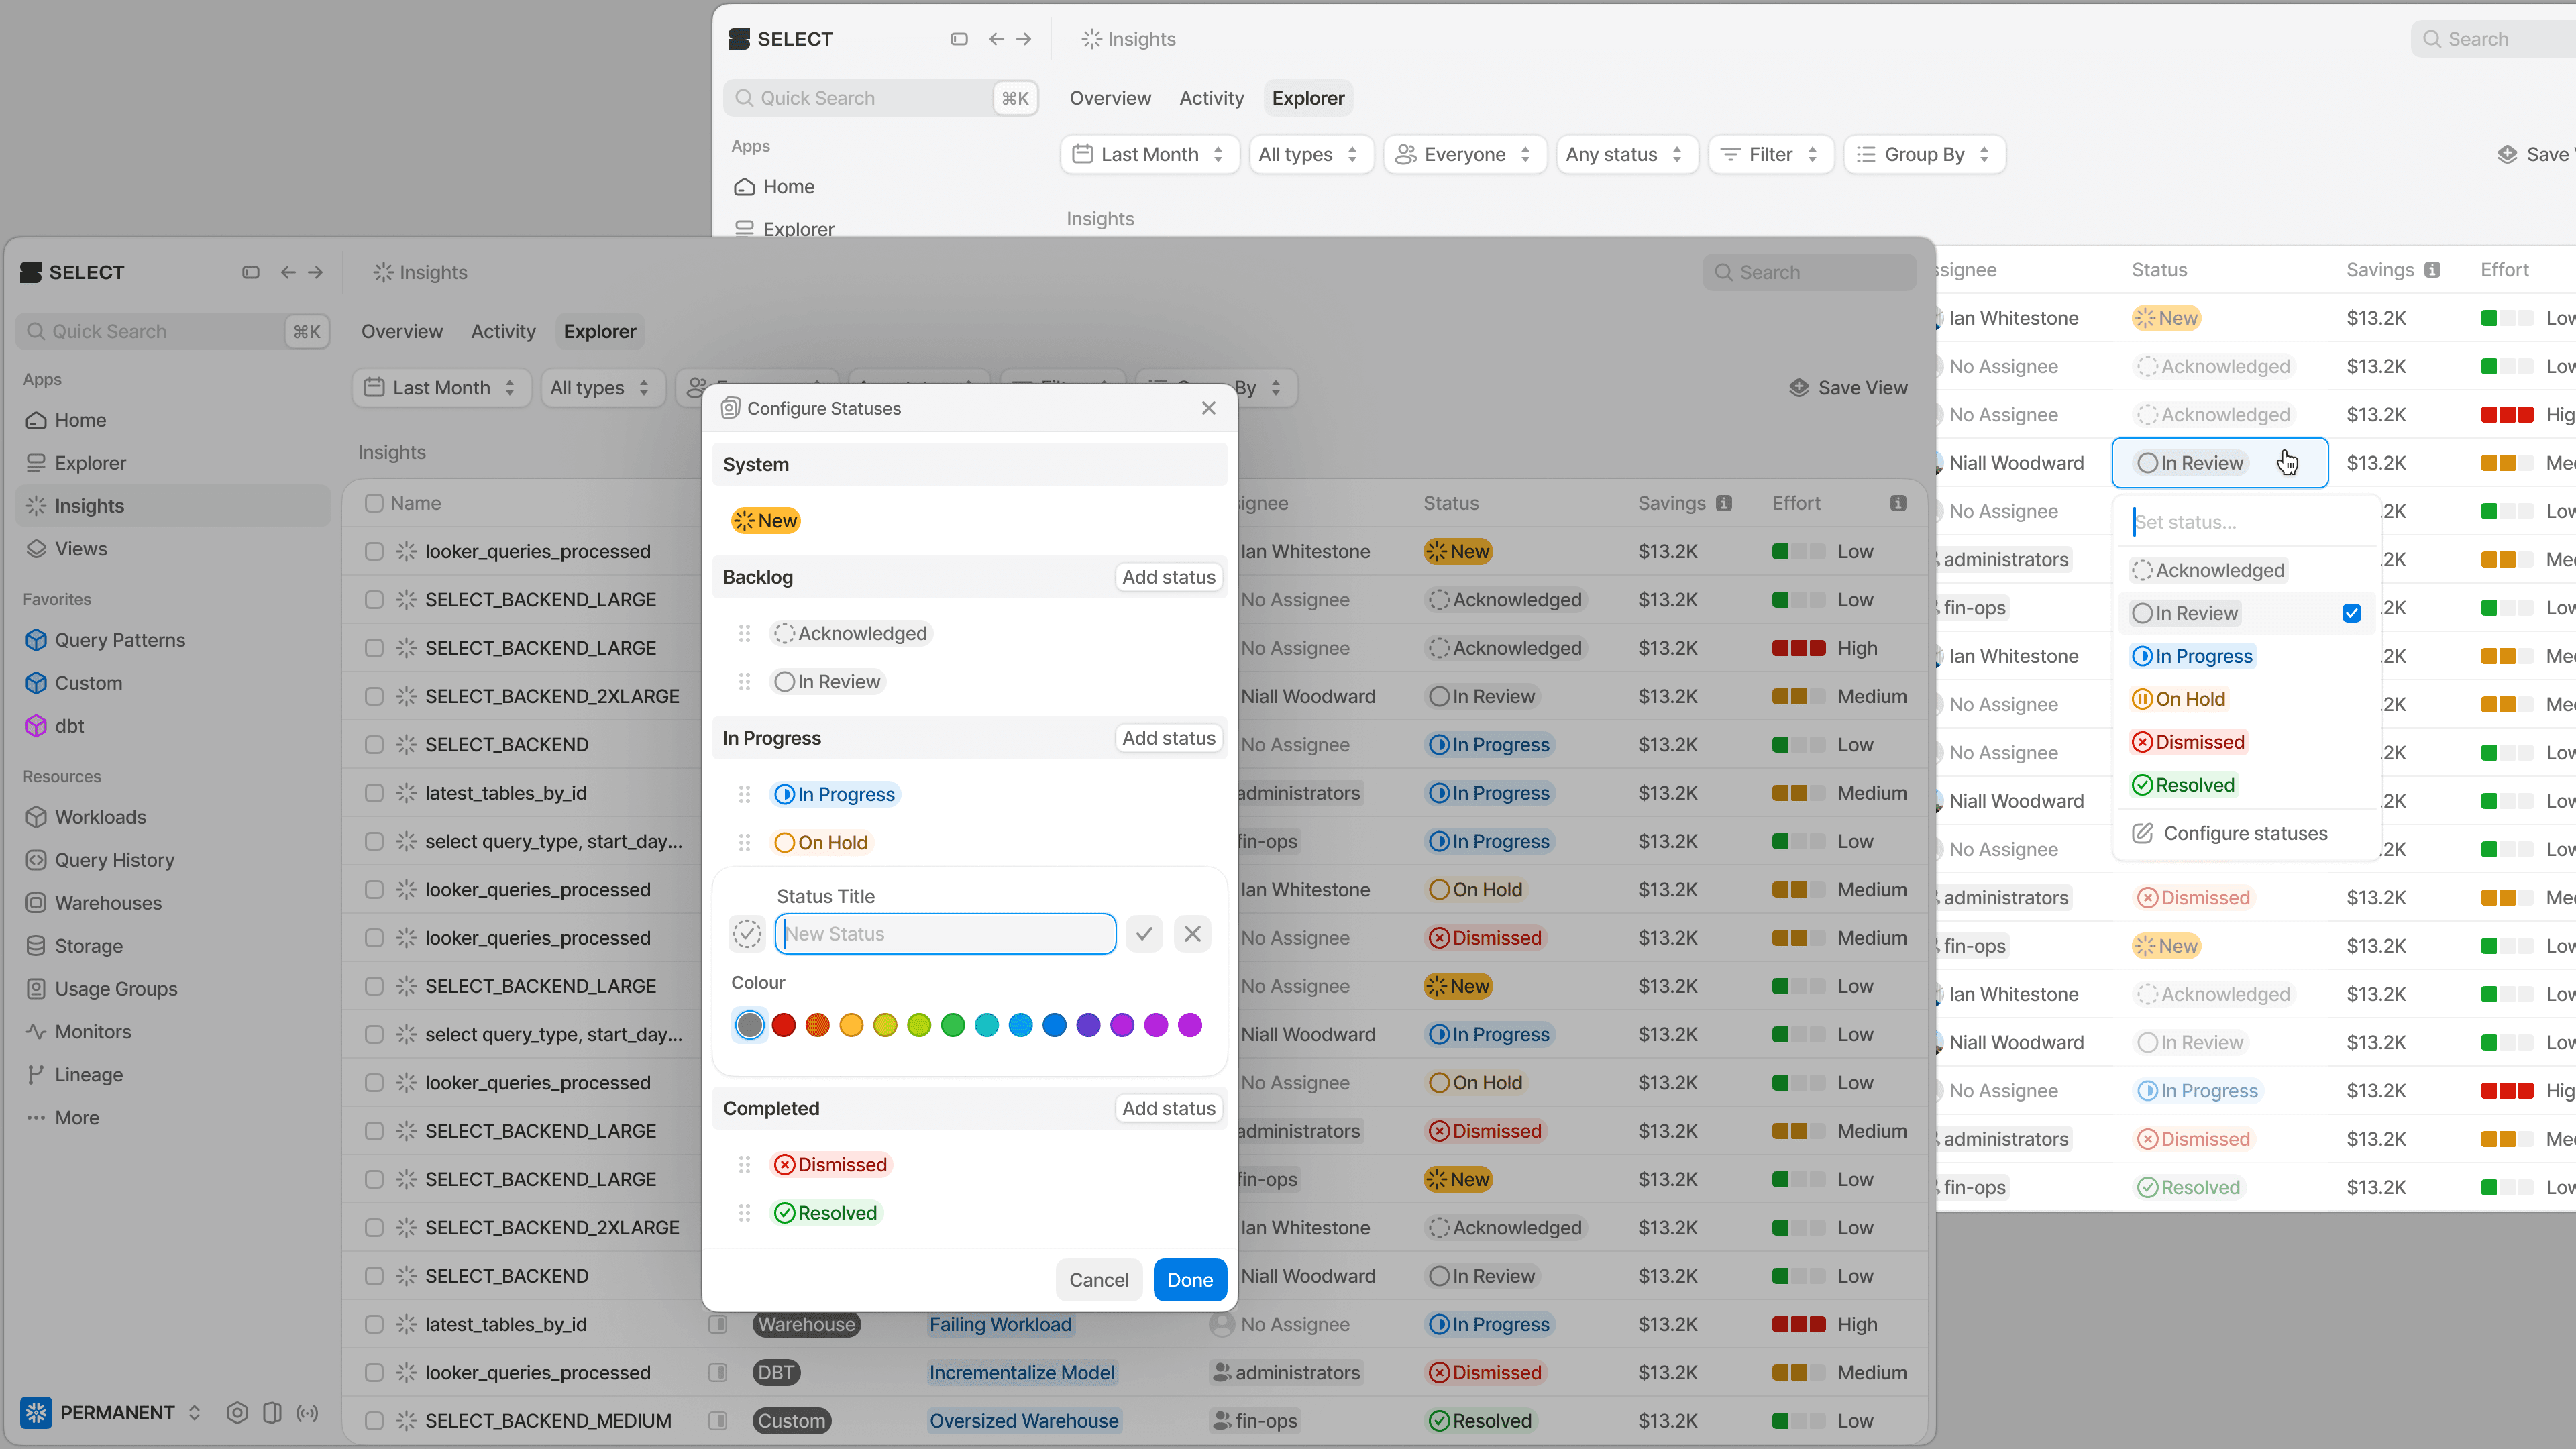Viewport: 2576px width, 1449px height.
Task: Select the first looker_queries_processed row checkbox
Action: coord(374,551)
